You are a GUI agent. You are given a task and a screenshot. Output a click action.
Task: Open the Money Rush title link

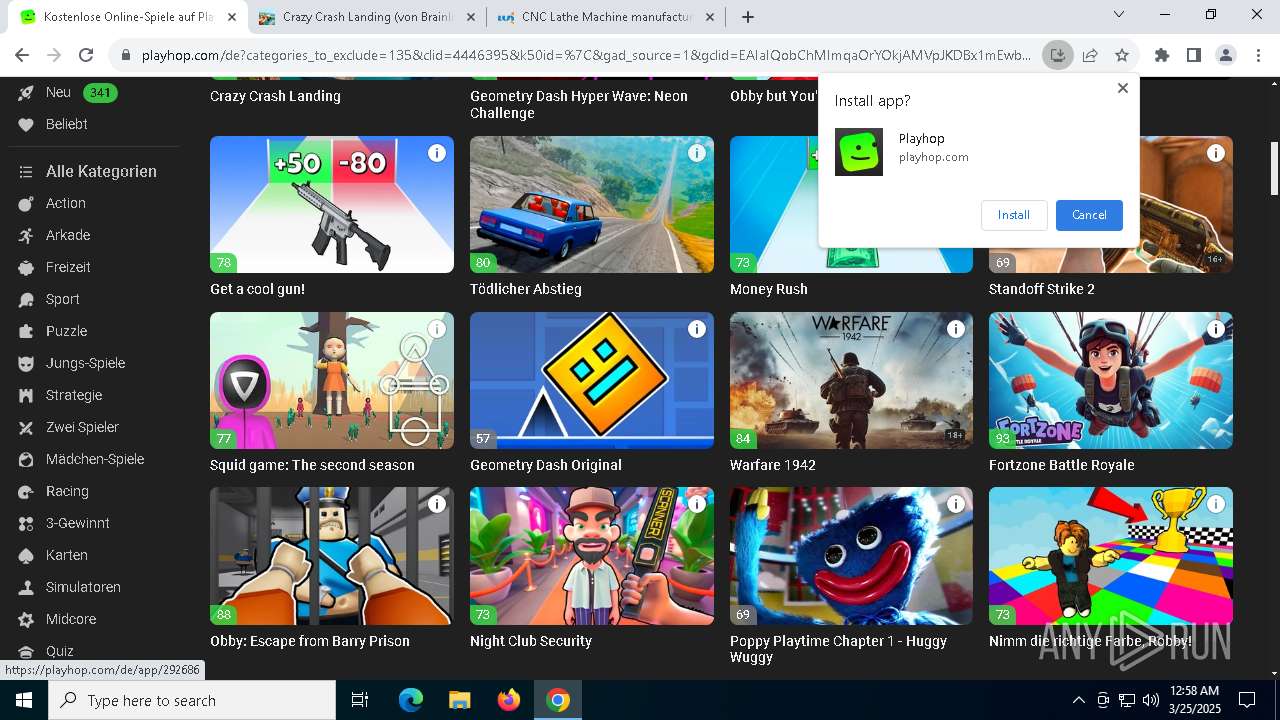pos(769,289)
